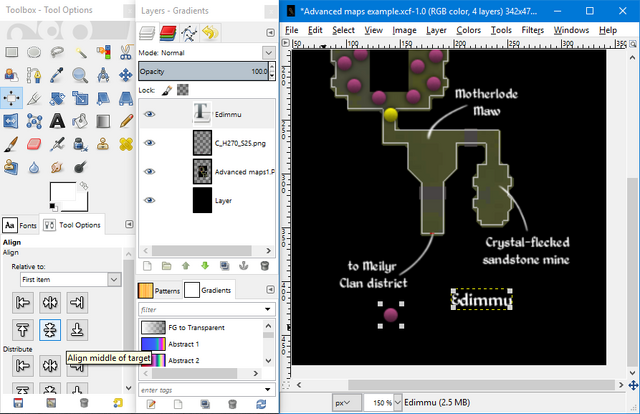The image size is (640, 414).
Task: Select the Text tool
Action: pyautogui.click(x=57, y=121)
